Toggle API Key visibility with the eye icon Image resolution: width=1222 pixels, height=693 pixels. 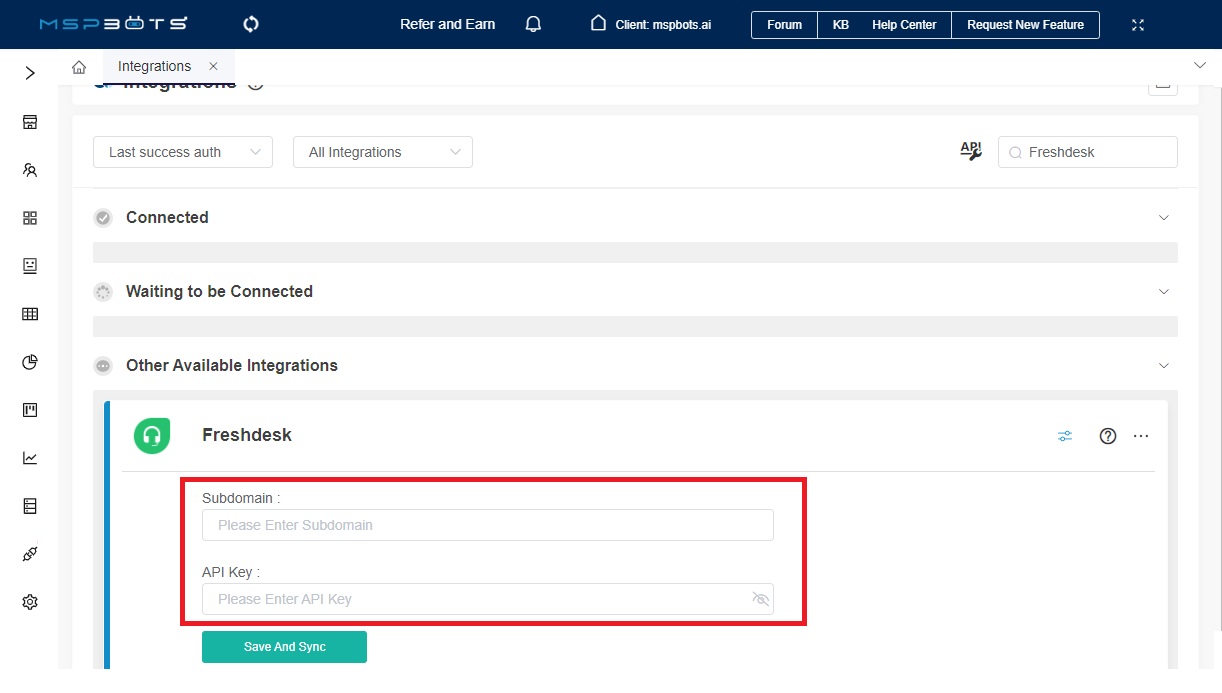761,598
